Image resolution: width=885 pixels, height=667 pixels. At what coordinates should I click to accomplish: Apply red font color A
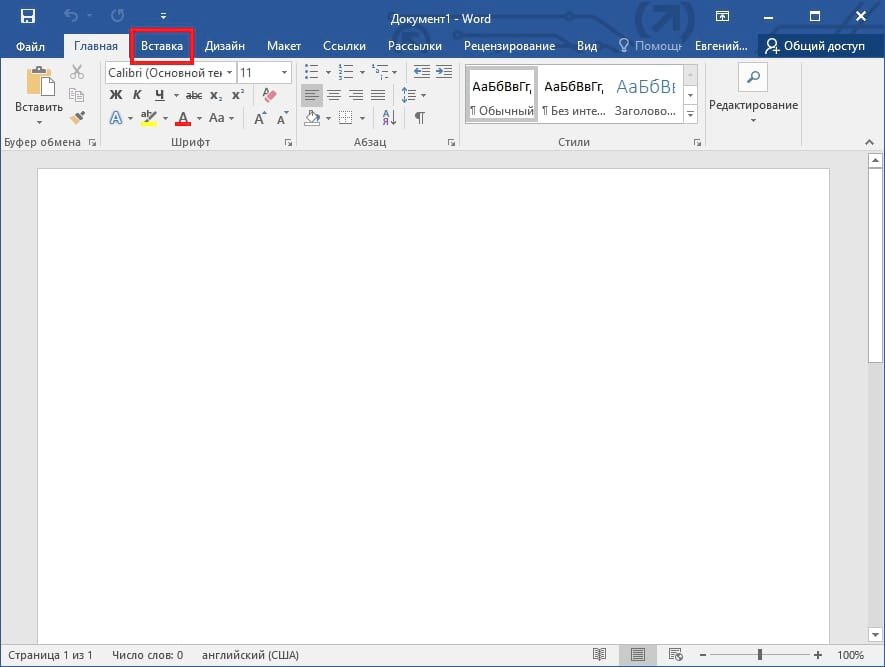(x=183, y=119)
